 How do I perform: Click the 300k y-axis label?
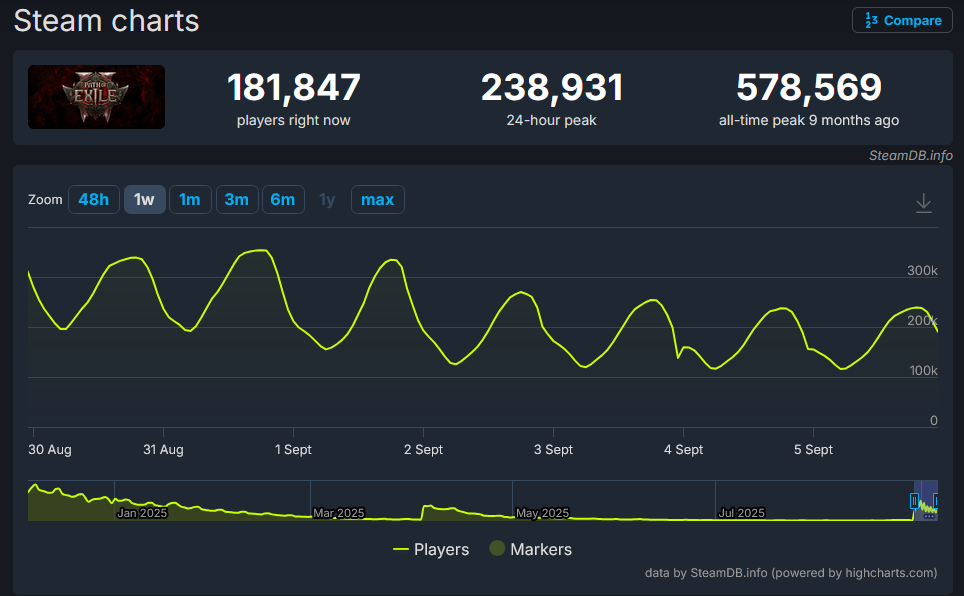[x=922, y=271]
